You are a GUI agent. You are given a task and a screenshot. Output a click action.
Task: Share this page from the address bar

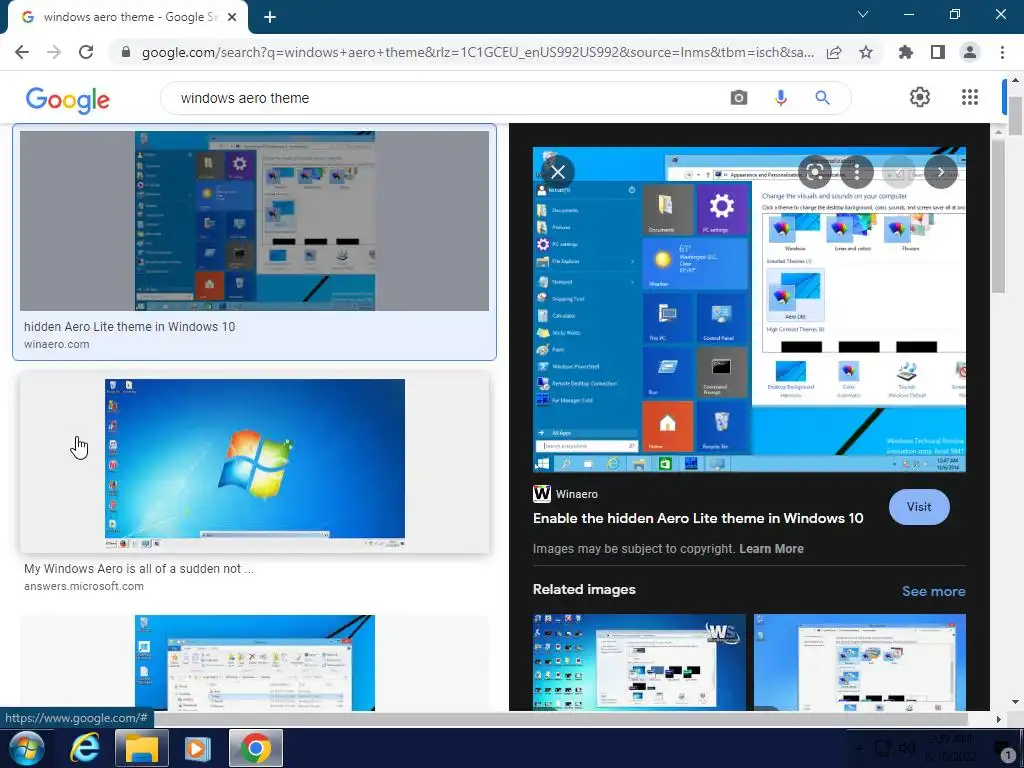pos(834,52)
